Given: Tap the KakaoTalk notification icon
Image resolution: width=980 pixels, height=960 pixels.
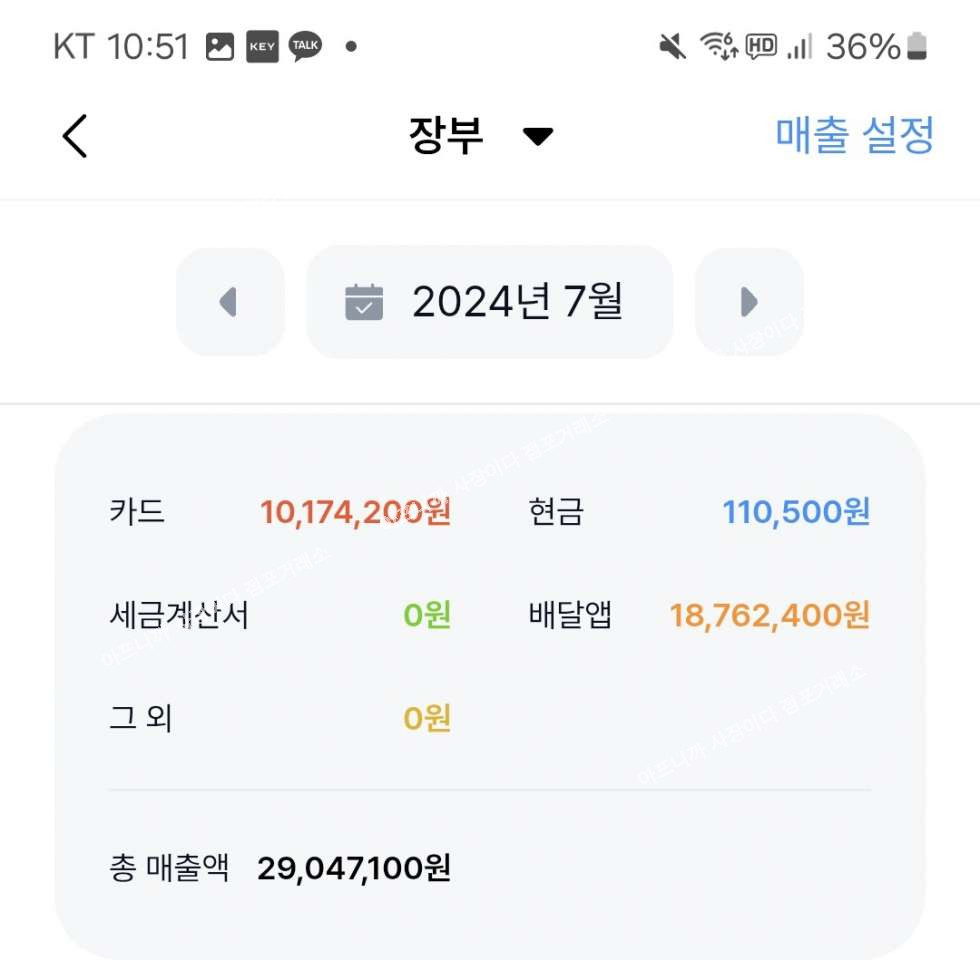Looking at the screenshot, I should coord(306,46).
